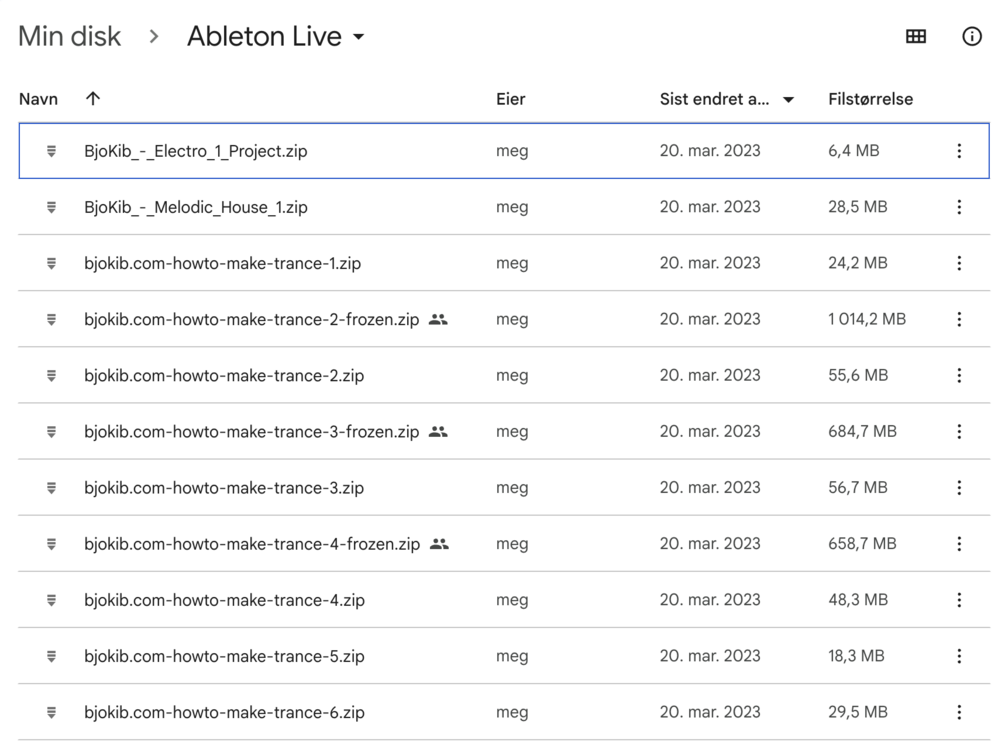Select the bjokib.com-howto-make-trance-4.zip file row
Image resolution: width=1005 pixels, height=752 pixels.
224,601
